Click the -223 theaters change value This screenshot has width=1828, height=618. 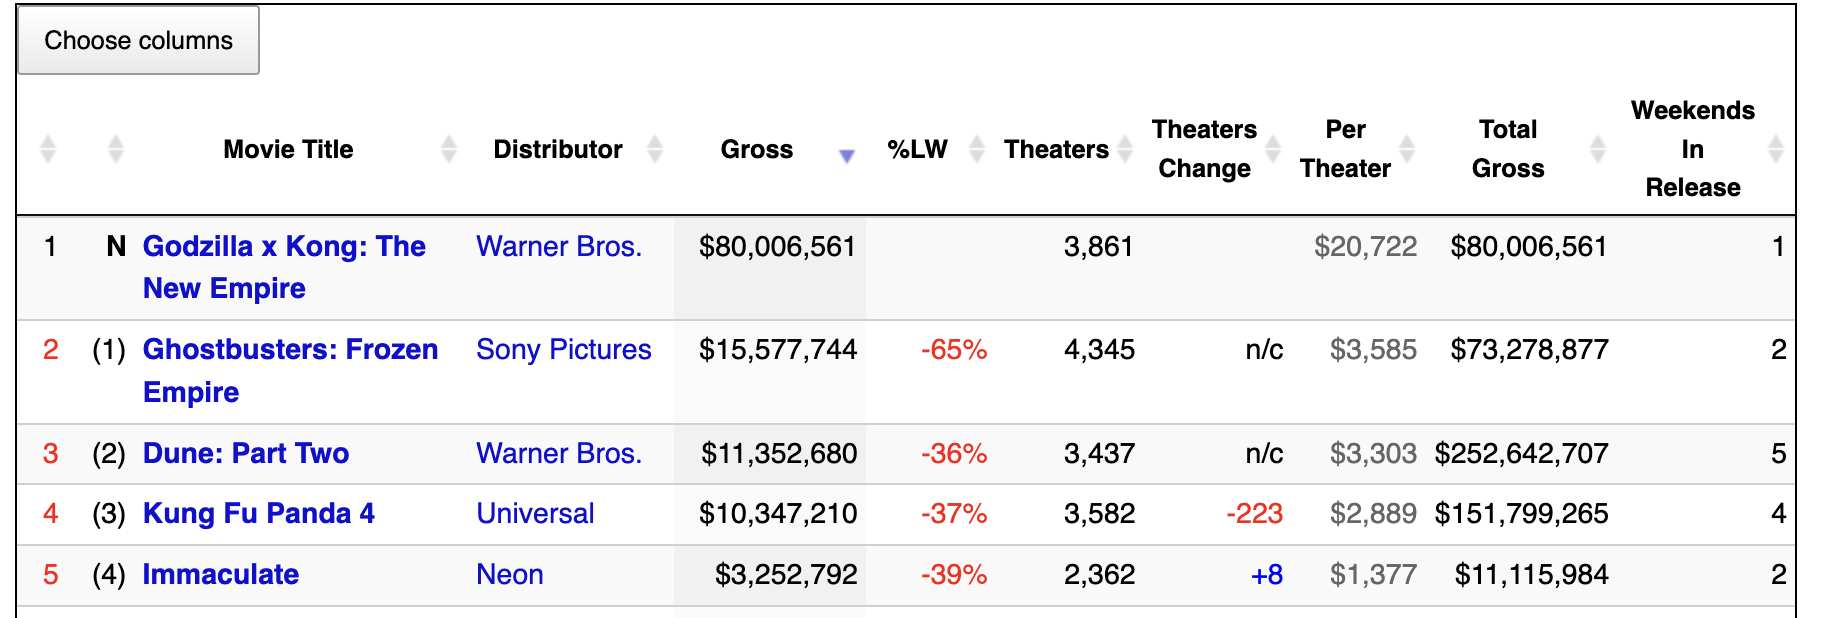[x=1254, y=513]
